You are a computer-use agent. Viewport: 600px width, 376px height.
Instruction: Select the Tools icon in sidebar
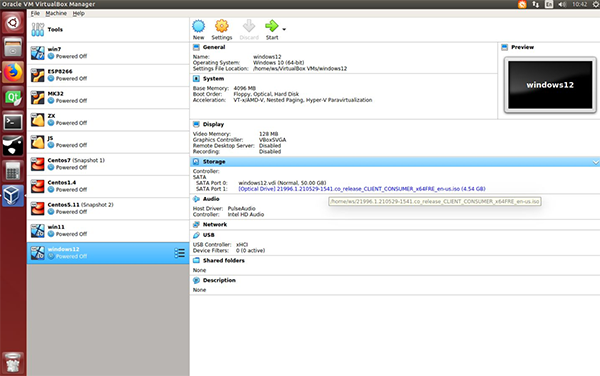[38, 29]
